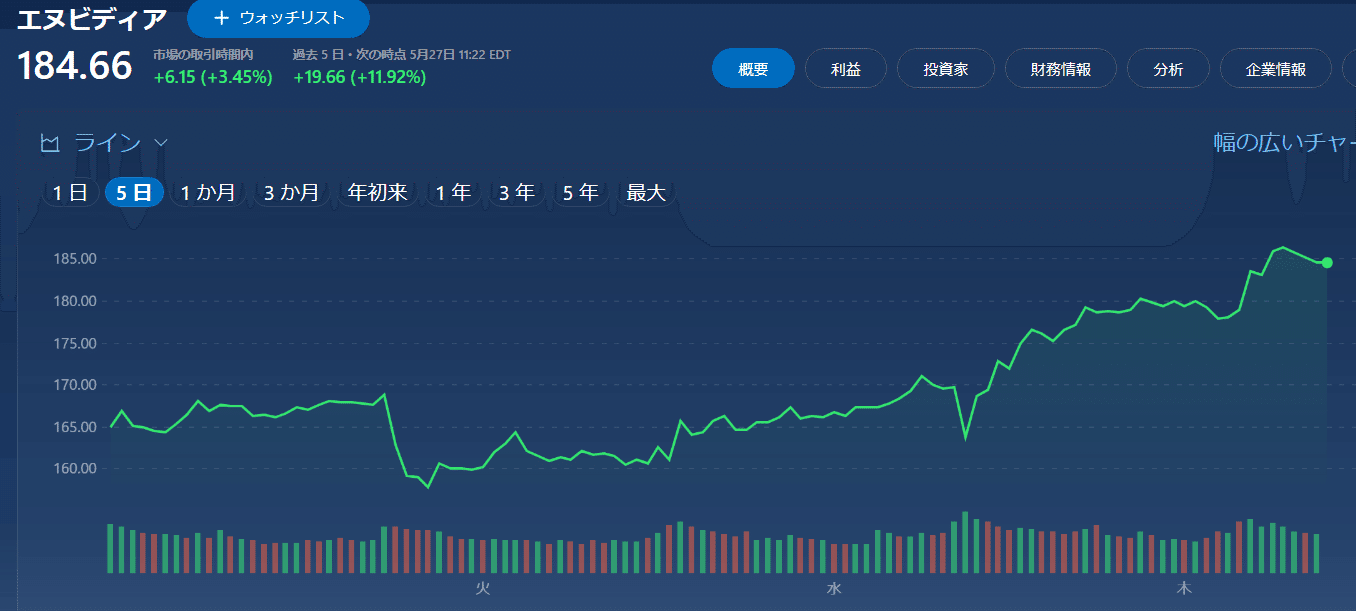Choose the 1年 range option

[453, 193]
